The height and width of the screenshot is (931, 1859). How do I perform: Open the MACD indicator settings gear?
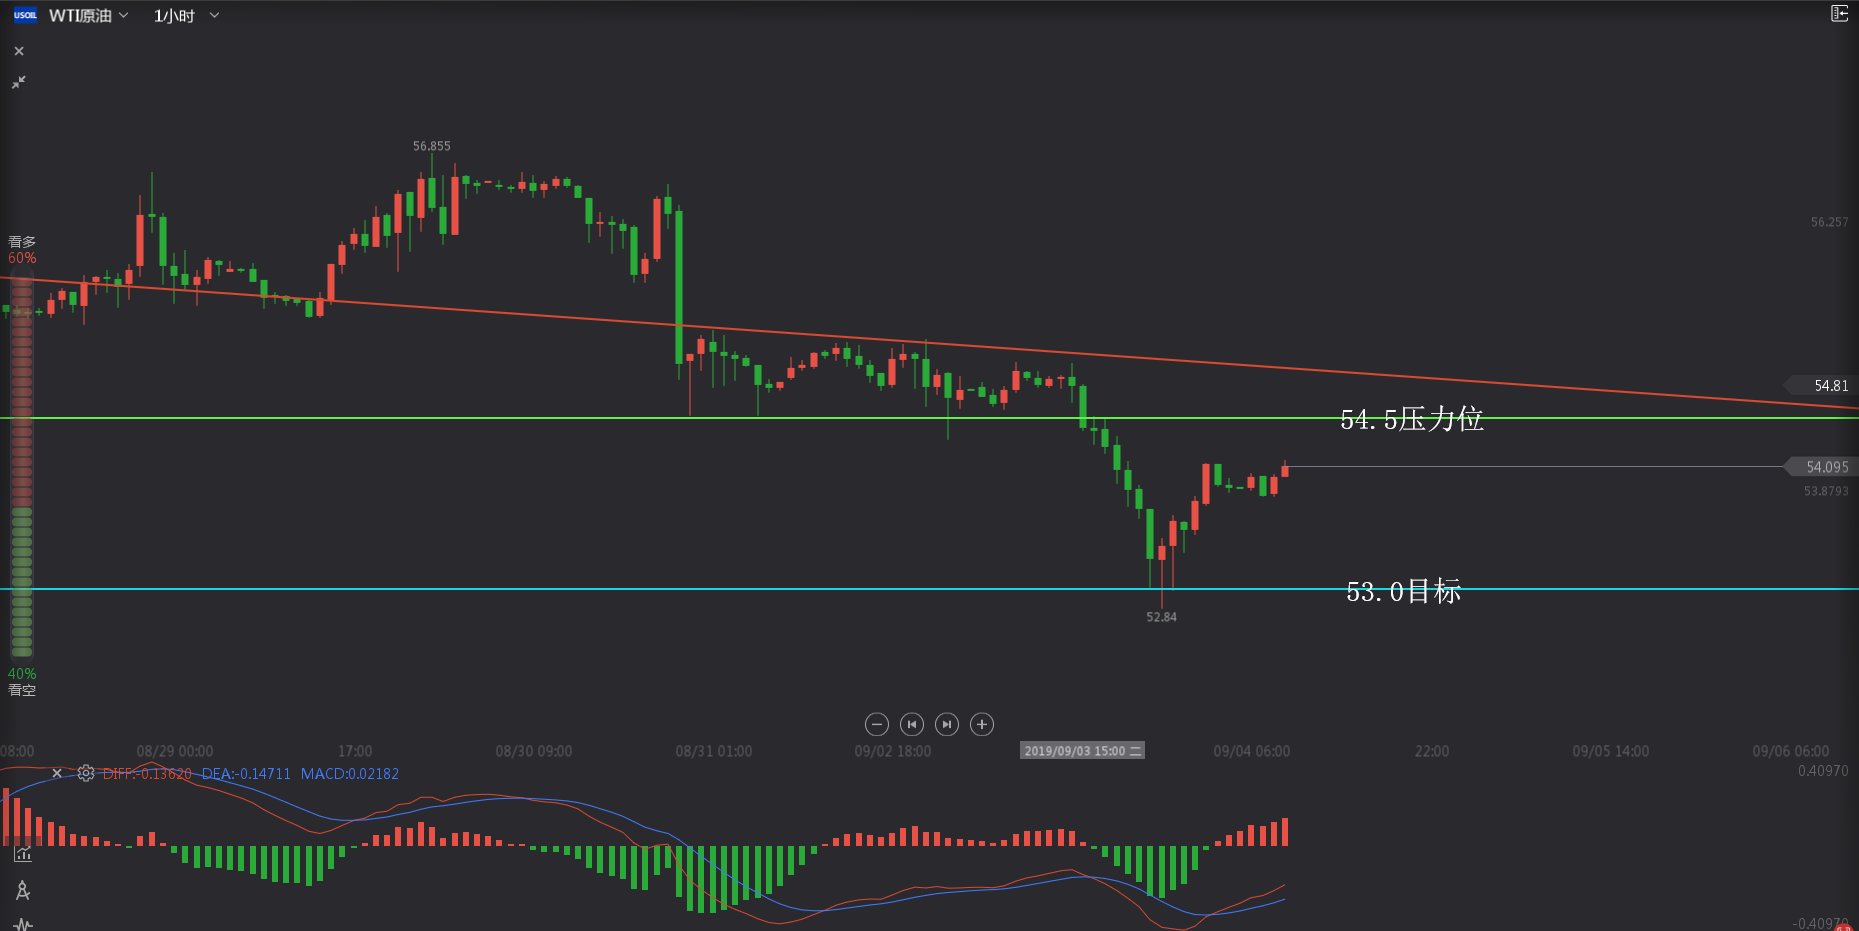click(x=86, y=773)
